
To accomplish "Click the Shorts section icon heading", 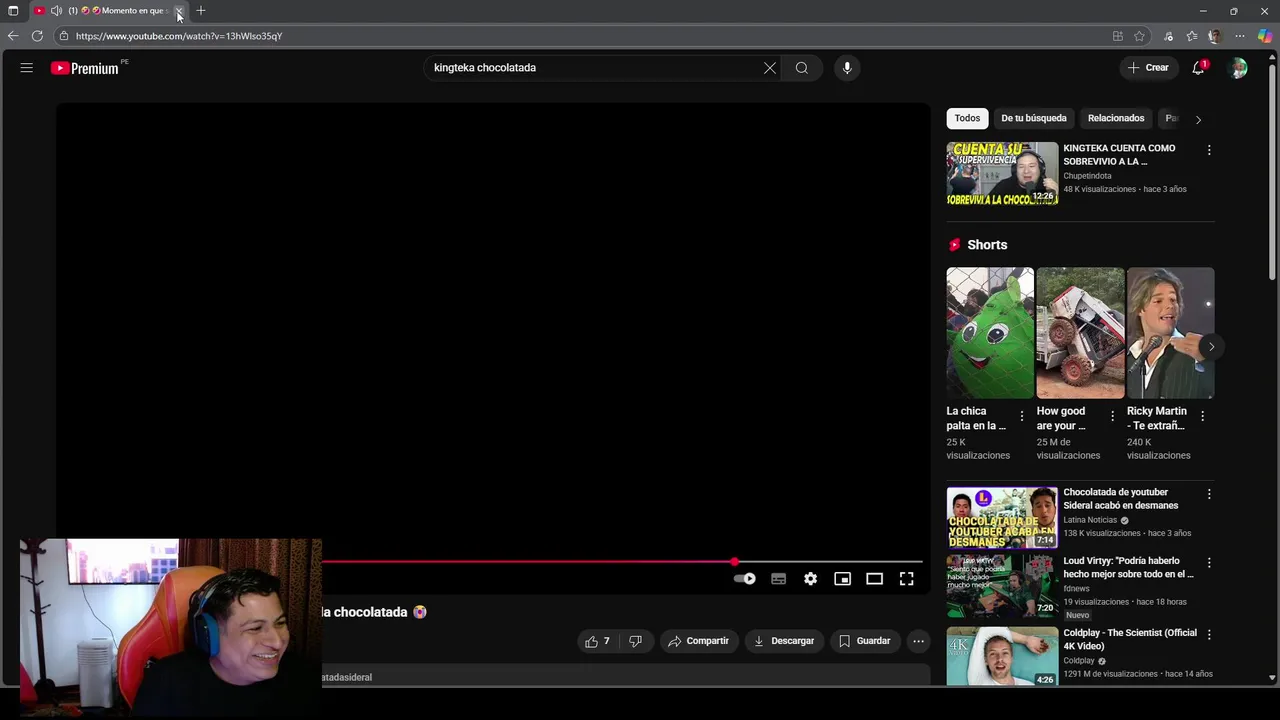I will 954,245.
